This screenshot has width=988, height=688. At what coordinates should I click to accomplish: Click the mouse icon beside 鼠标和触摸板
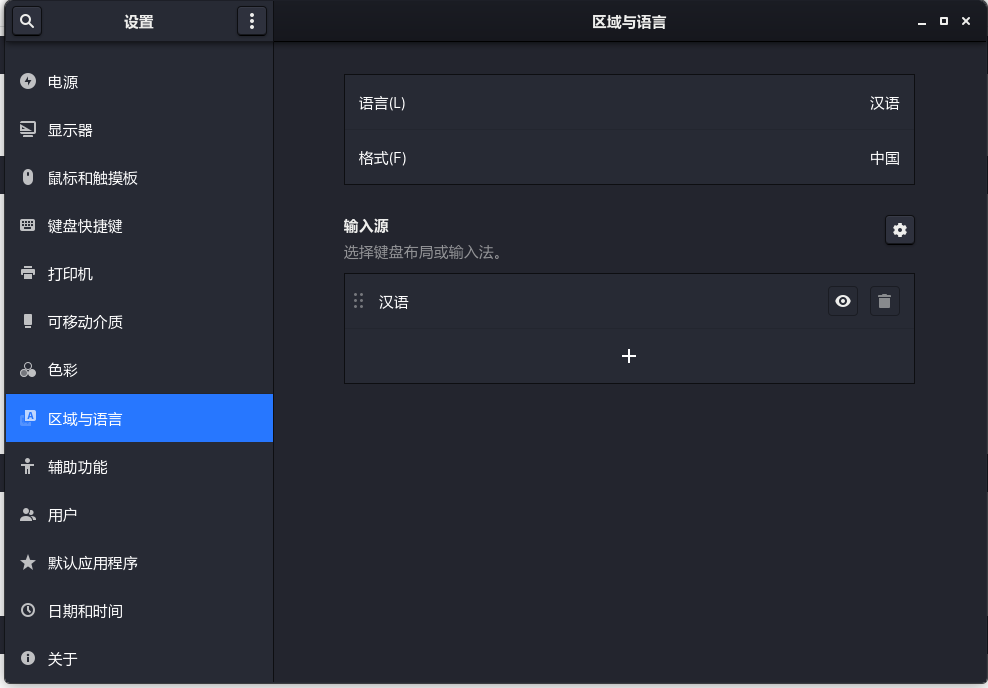pos(28,177)
